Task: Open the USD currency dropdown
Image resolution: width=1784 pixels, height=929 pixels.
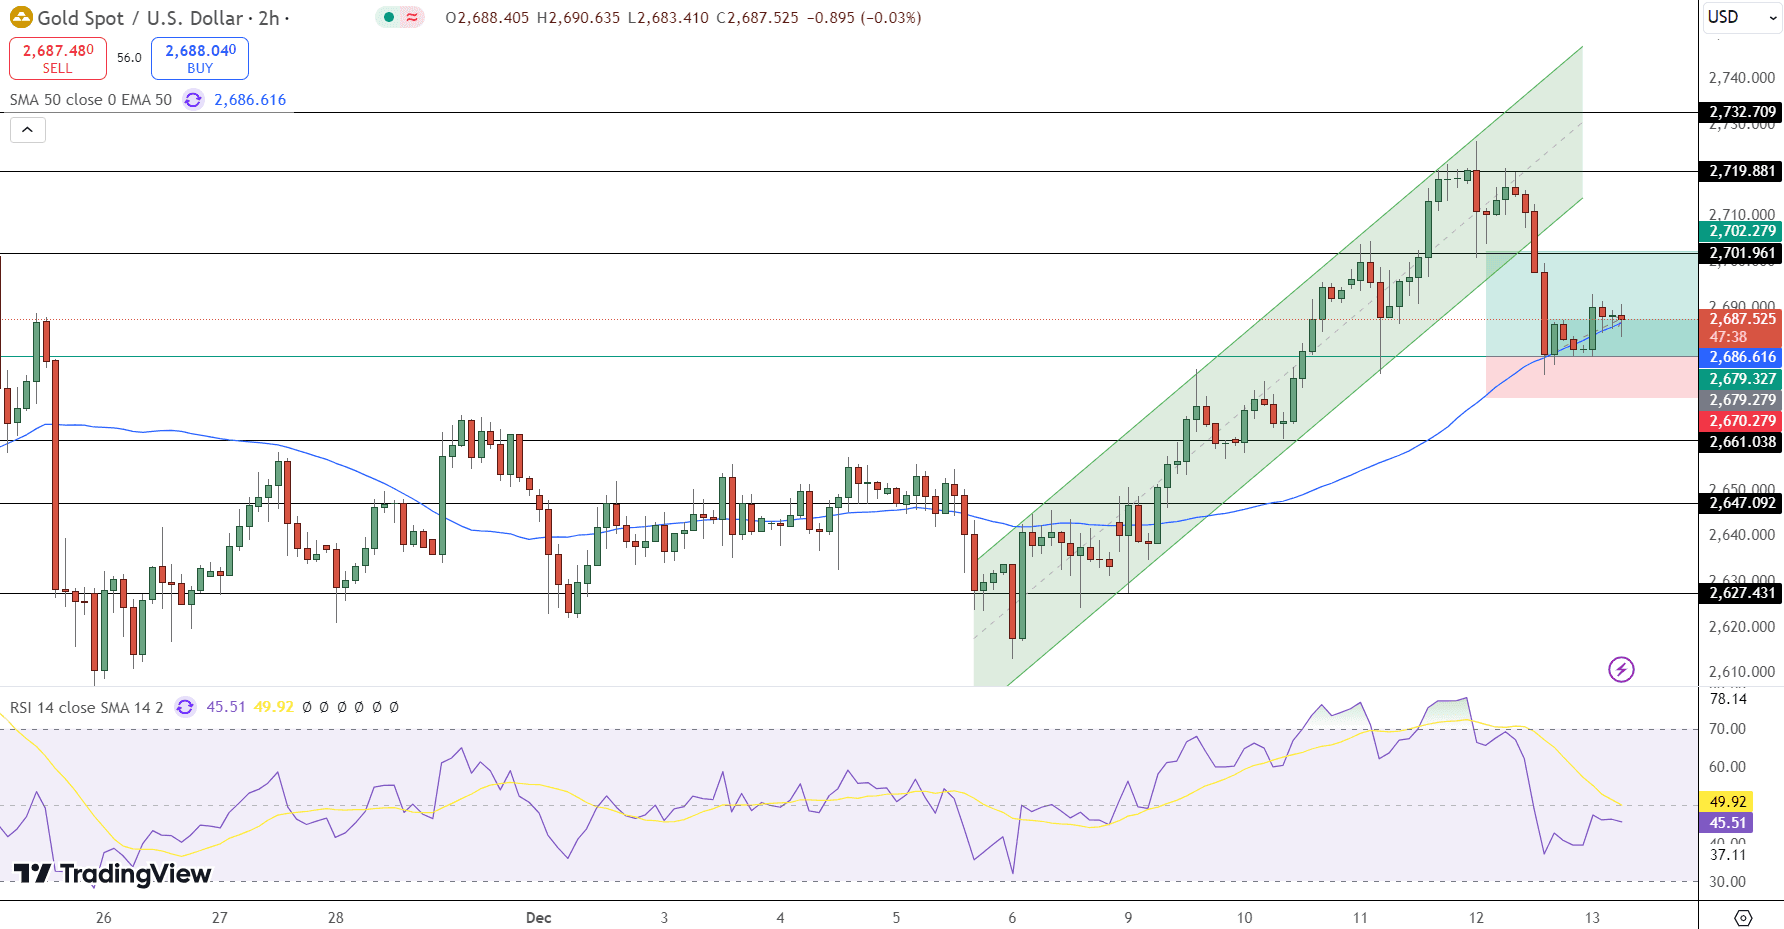Action: (x=1741, y=17)
